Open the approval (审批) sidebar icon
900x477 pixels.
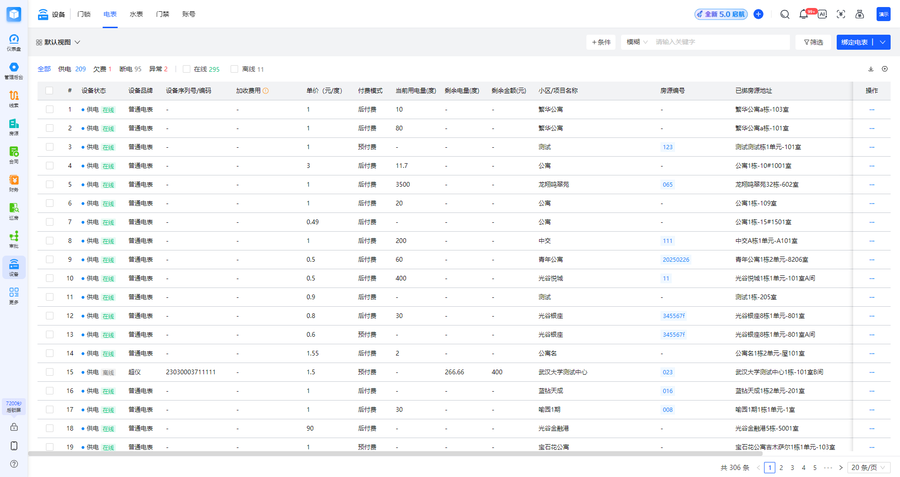point(14,239)
